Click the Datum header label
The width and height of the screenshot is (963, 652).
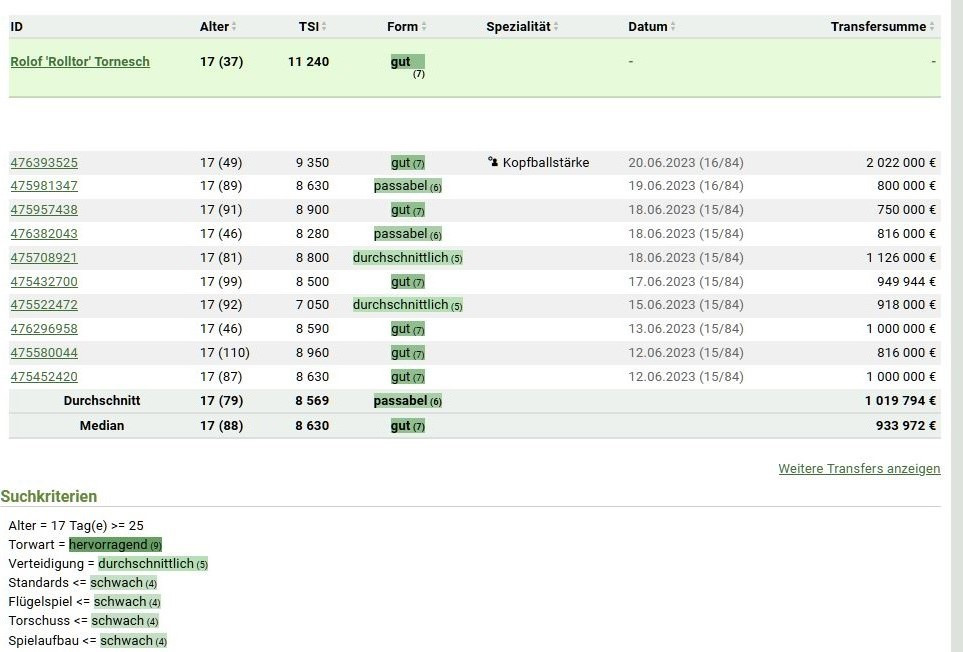point(647,26)
